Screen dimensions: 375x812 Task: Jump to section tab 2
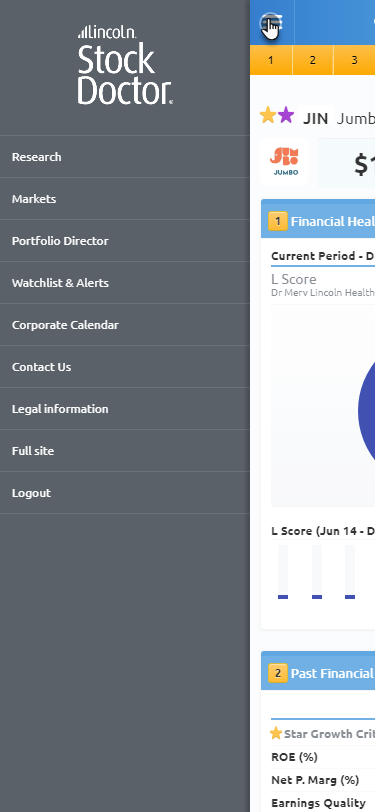pos(312,60)
